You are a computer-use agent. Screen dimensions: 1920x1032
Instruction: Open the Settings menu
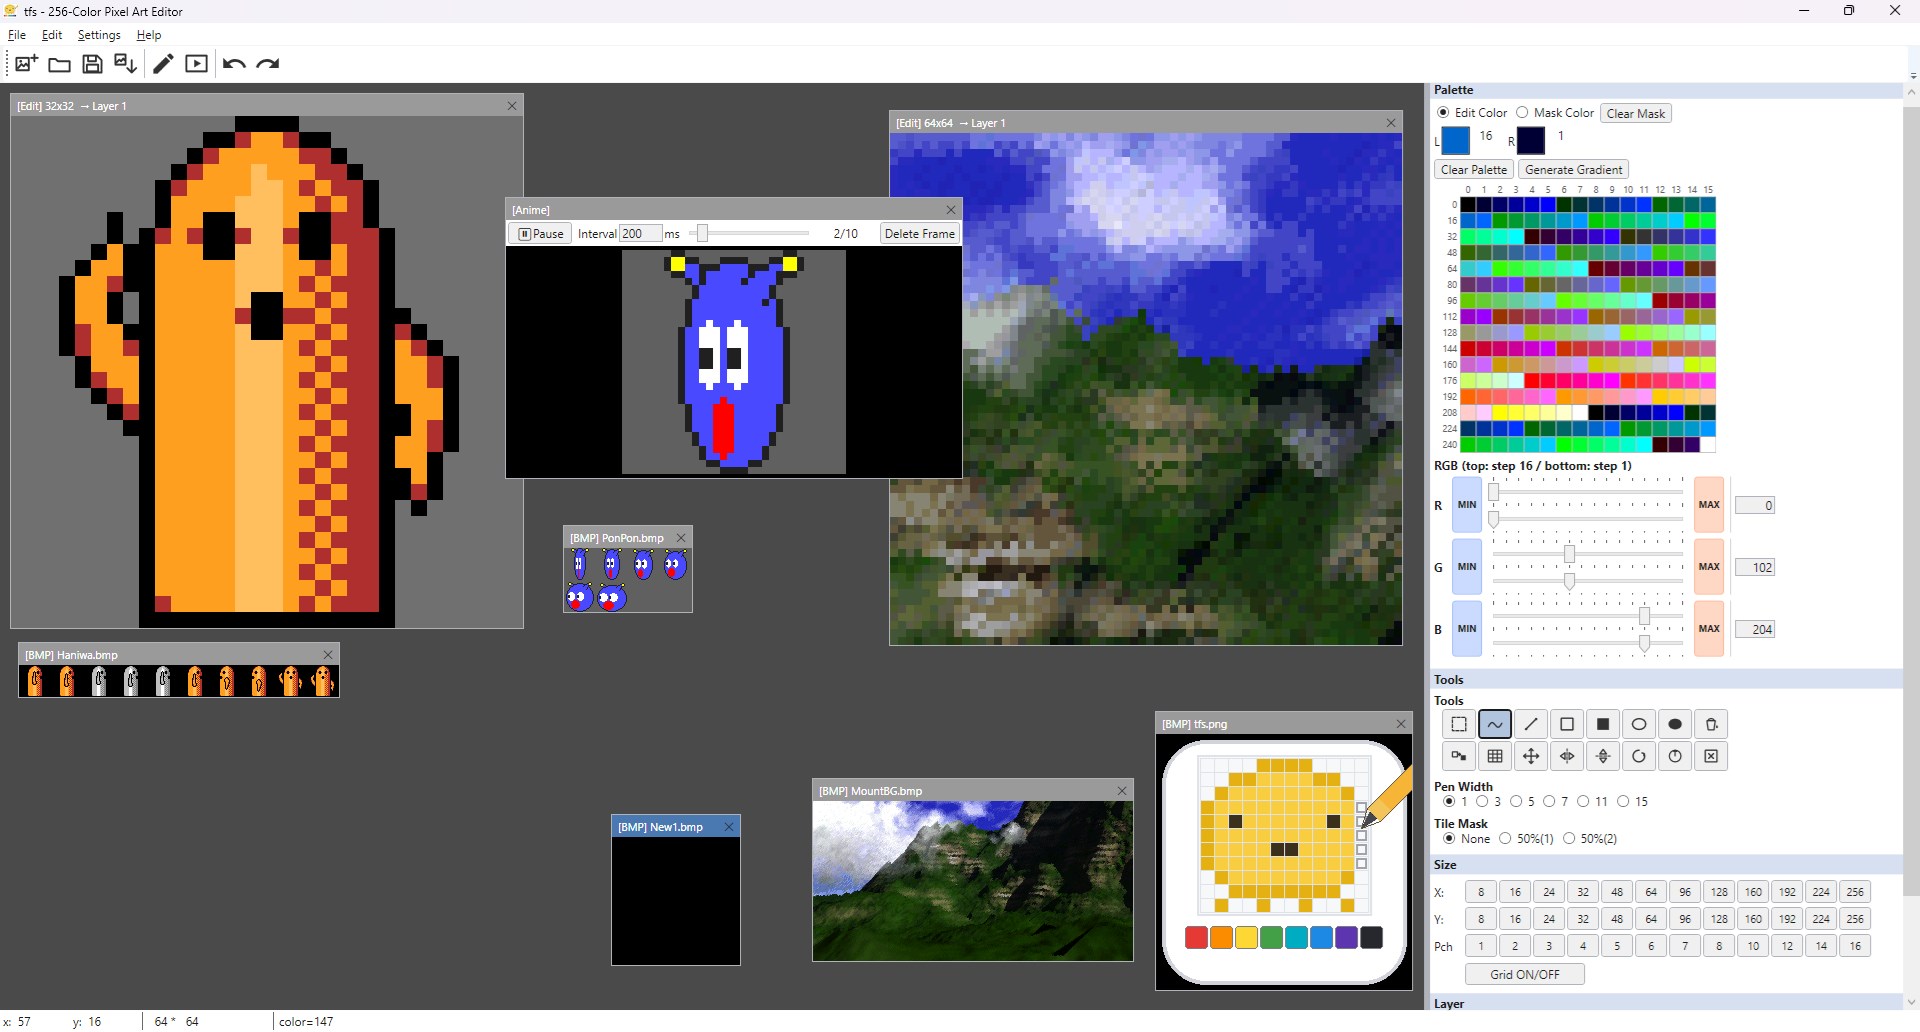point(99,35)
